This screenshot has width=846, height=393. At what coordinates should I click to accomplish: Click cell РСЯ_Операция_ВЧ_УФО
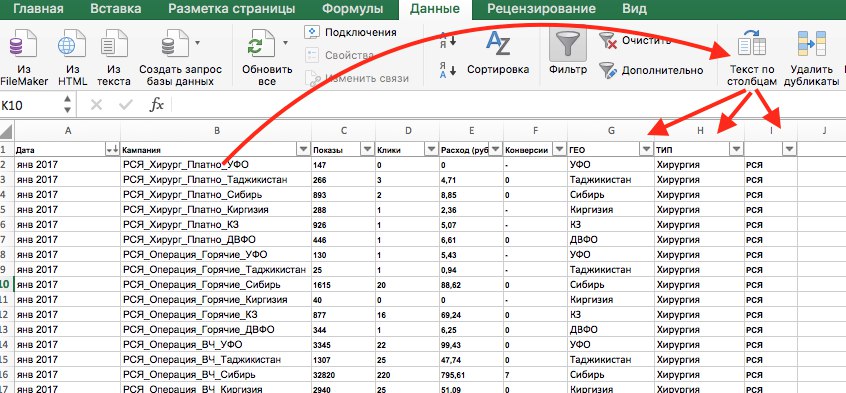(x=216, y=344)
